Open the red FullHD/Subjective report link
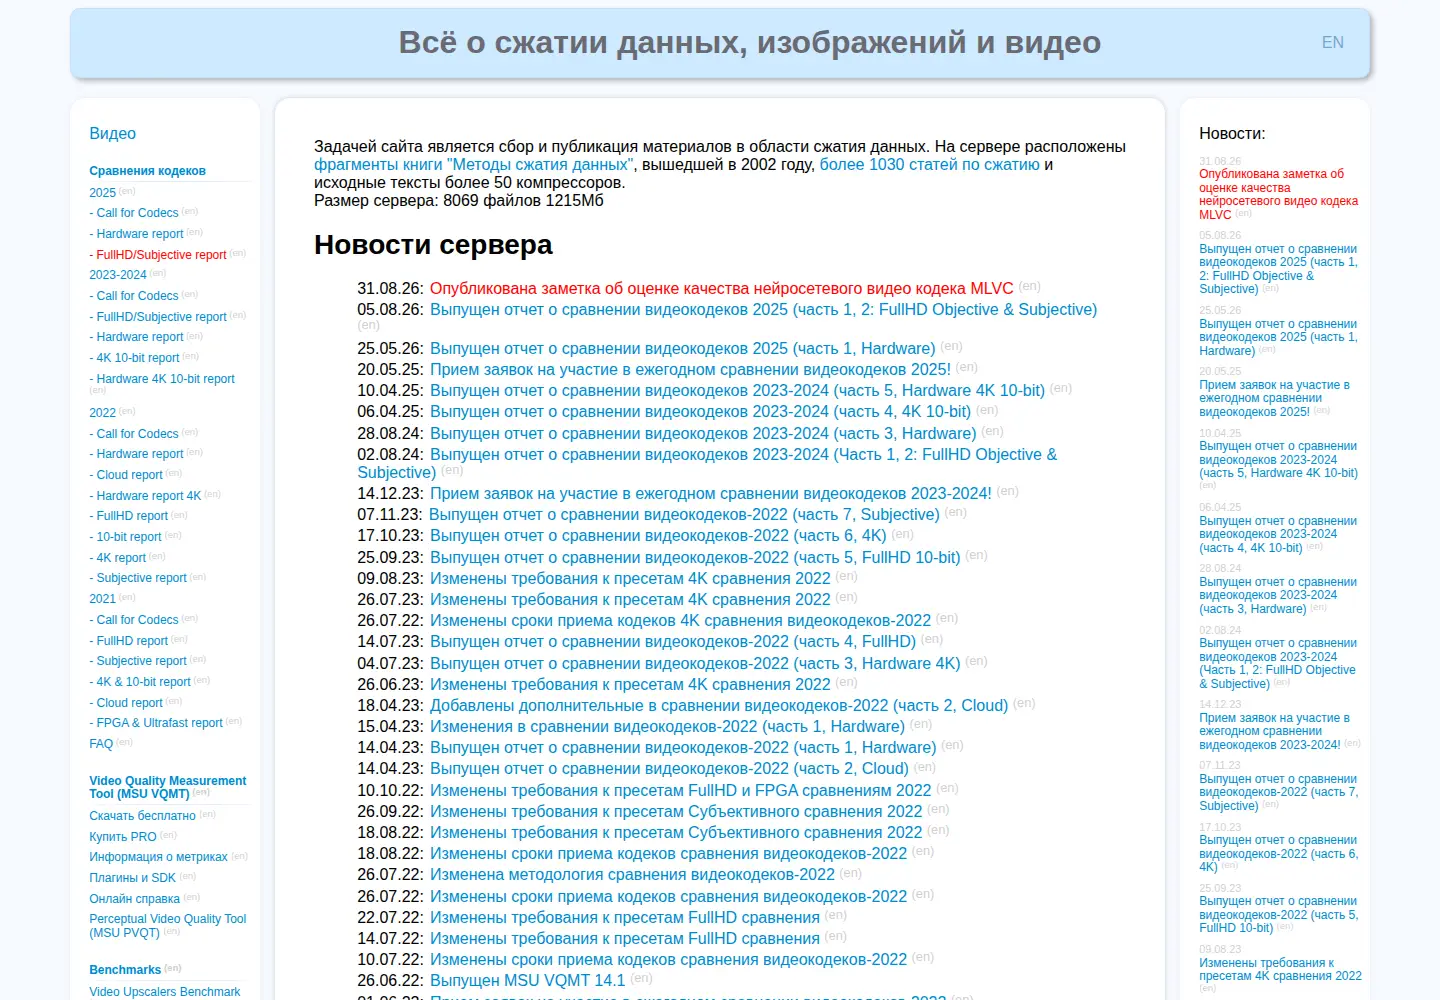The image size is (1440, 1000). pyautogui.click(x=161, y=255)
